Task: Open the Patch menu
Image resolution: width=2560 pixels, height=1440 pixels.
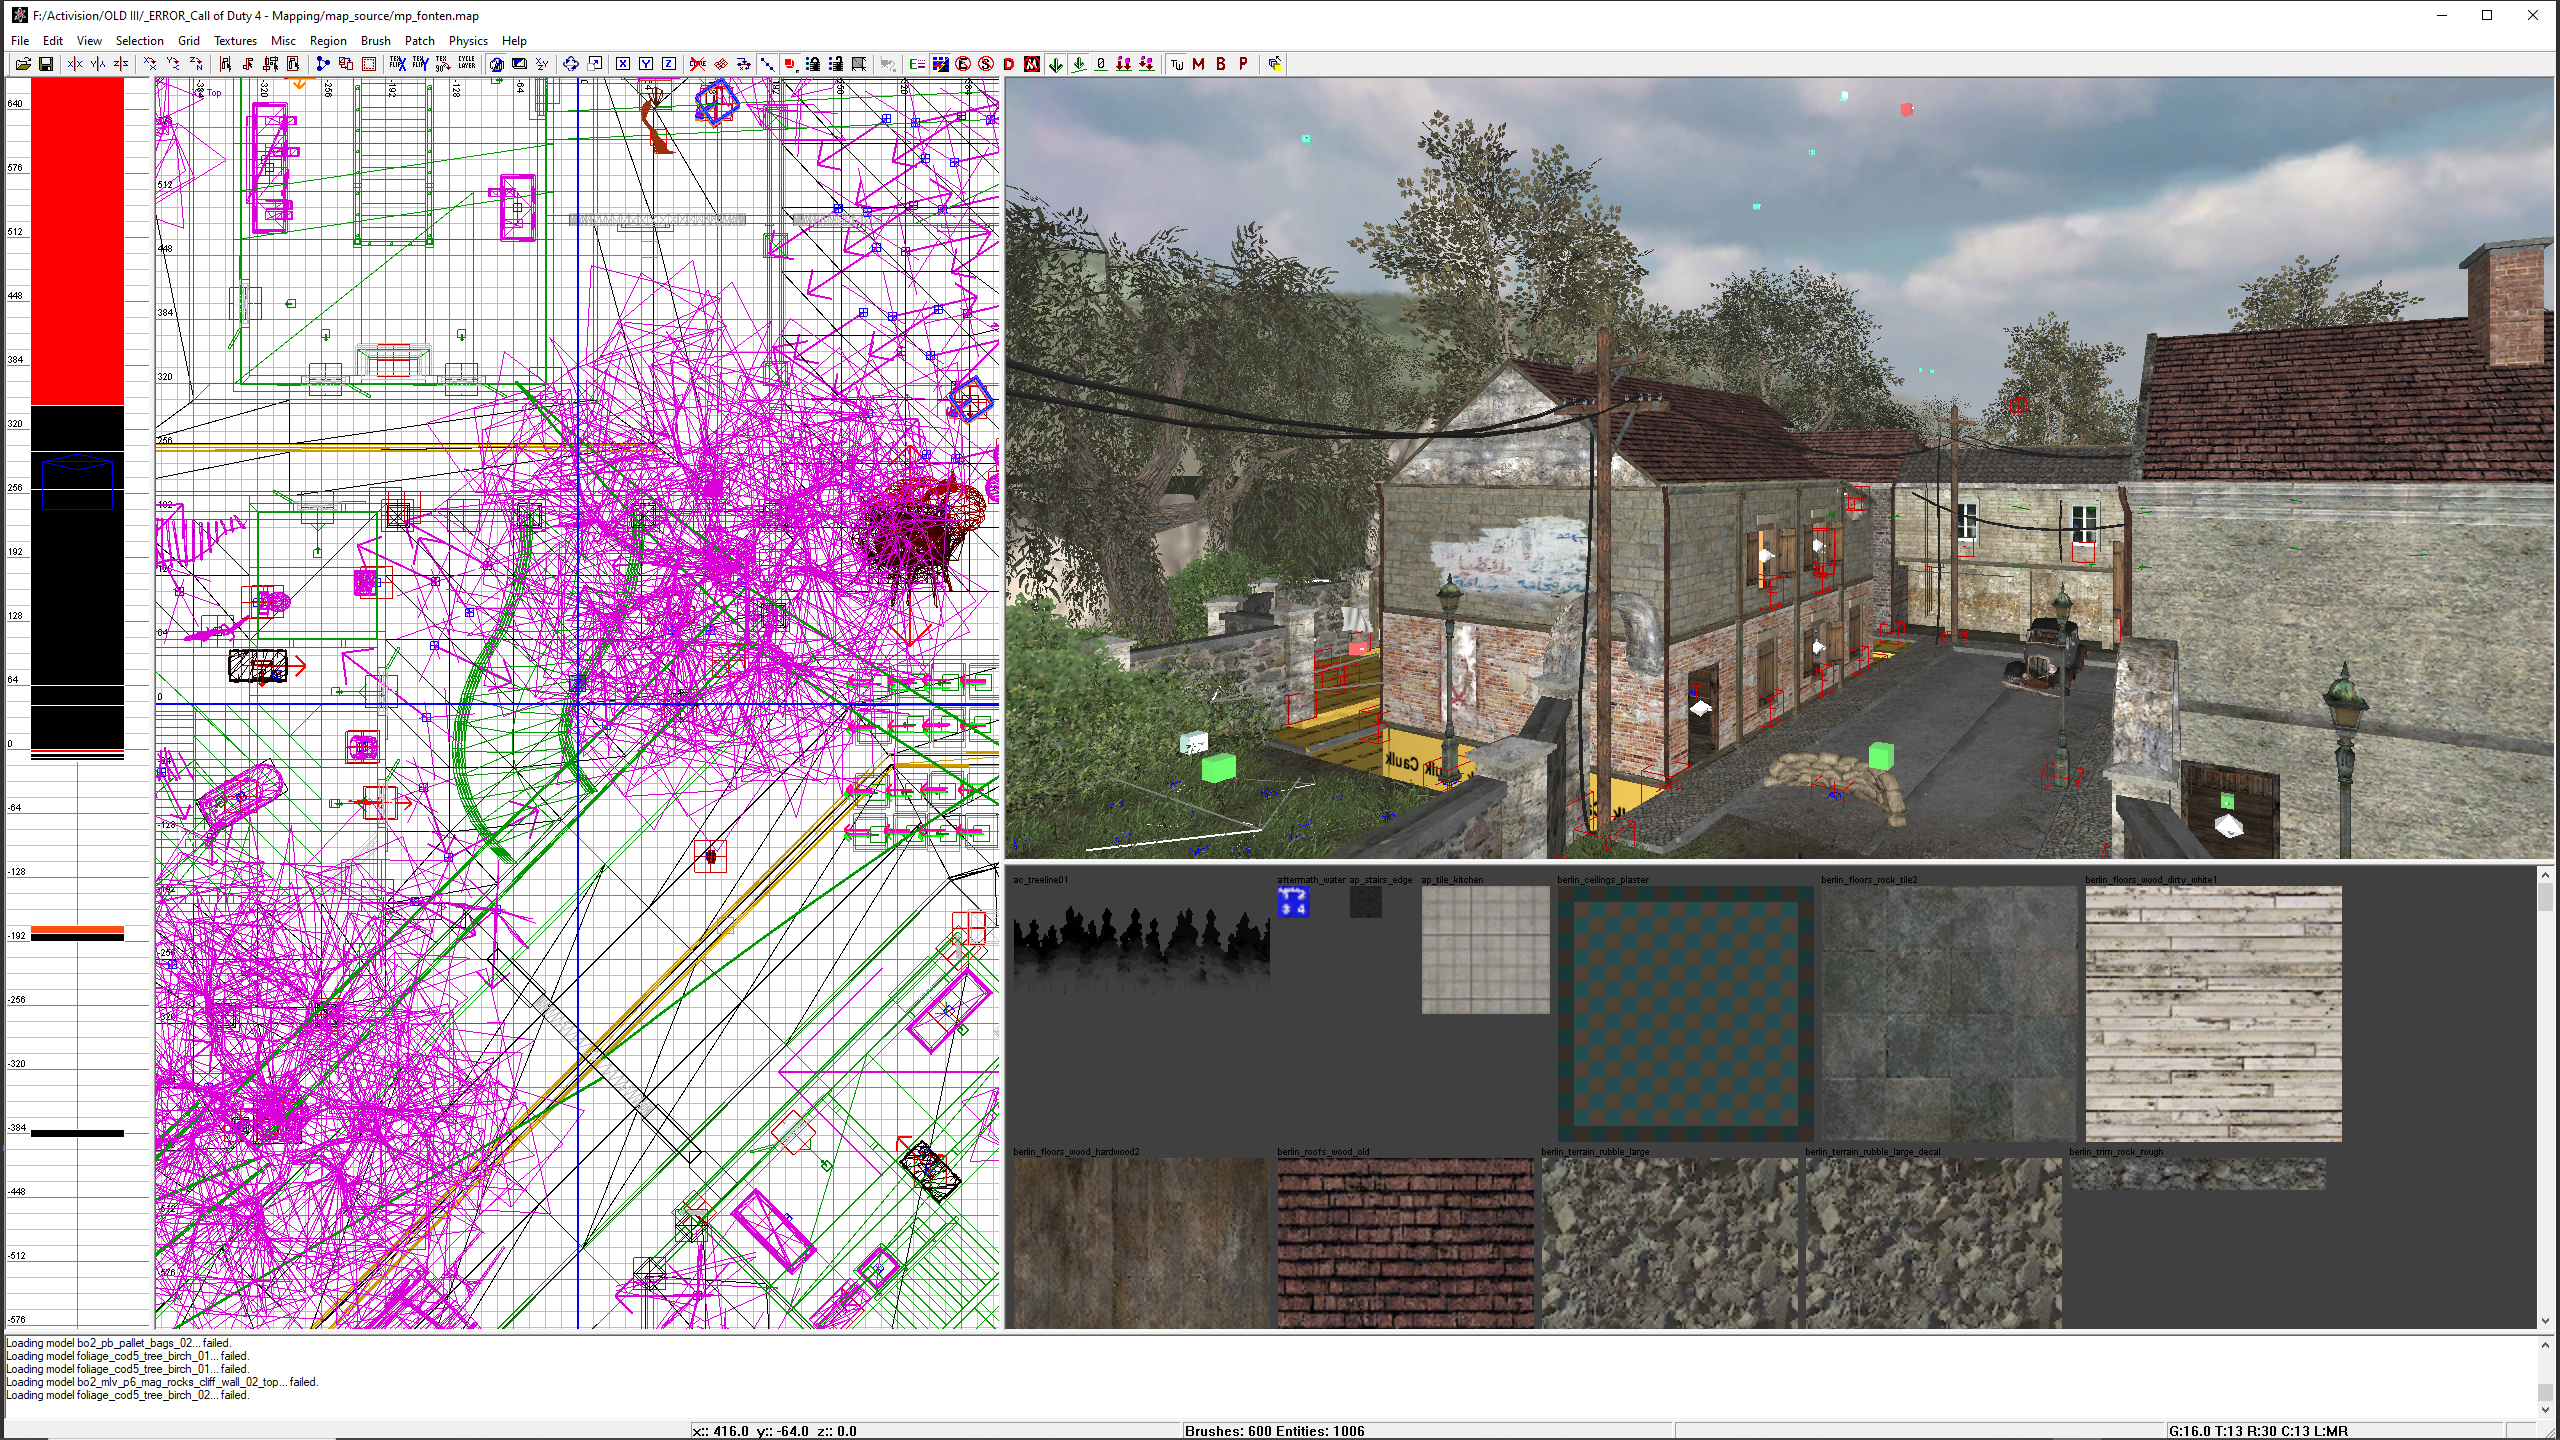Action: (420, 41)
